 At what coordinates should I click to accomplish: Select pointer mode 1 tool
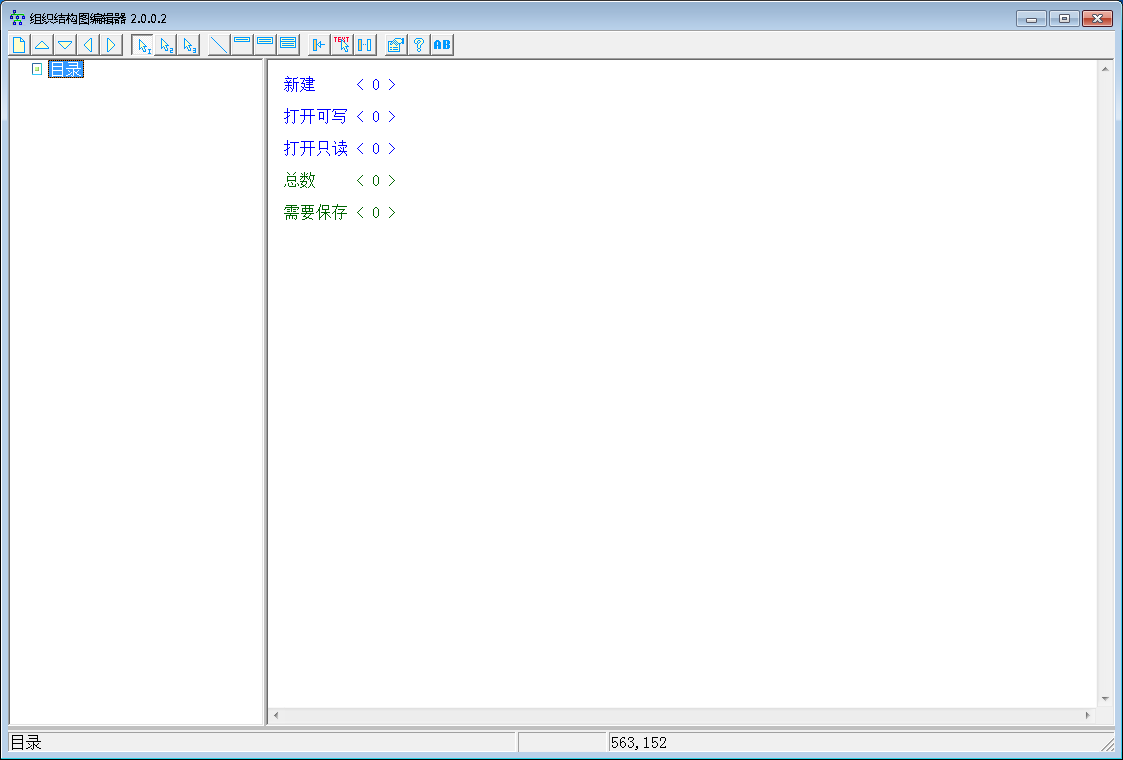point(143,45)
